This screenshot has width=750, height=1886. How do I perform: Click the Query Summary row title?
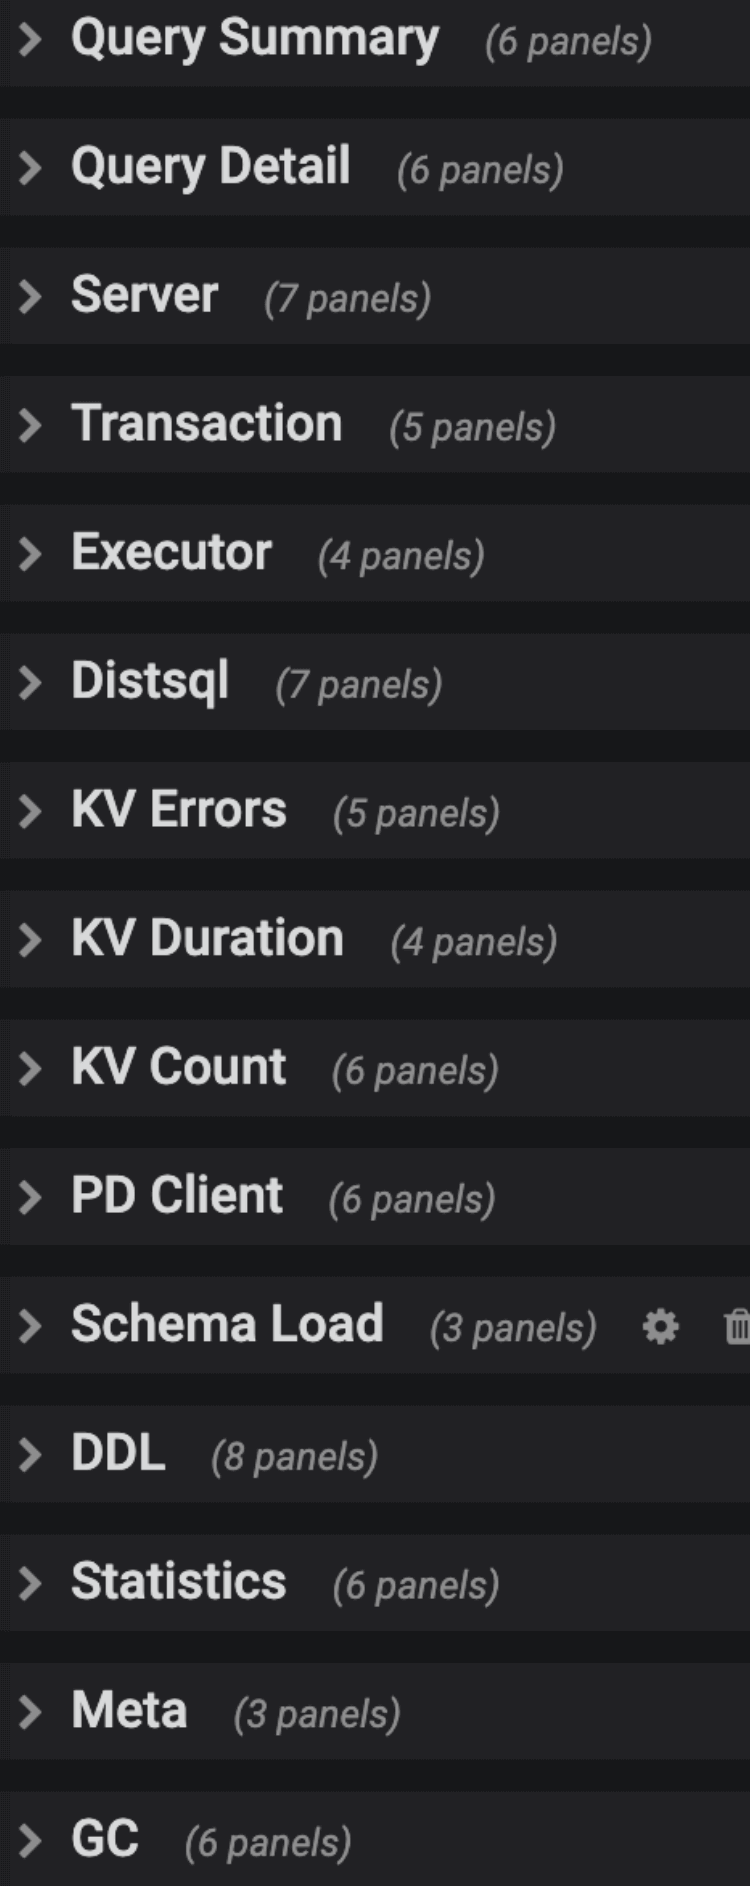pyautogui.click(x=256, y=39)
